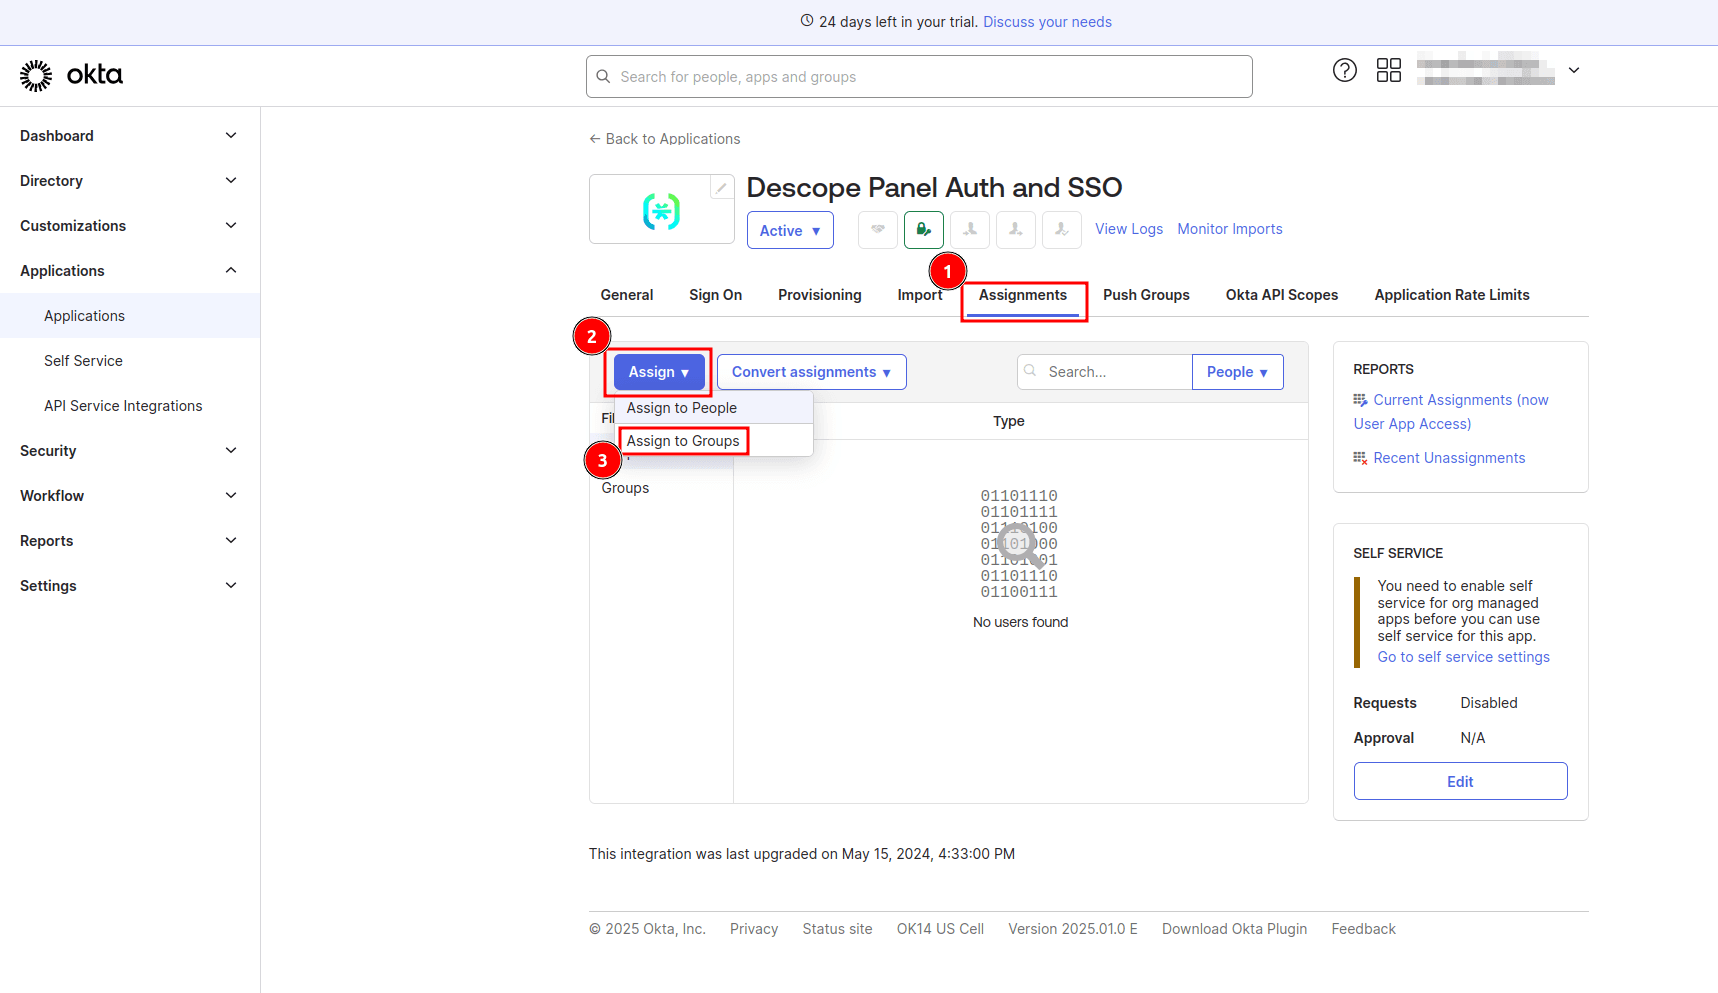
Task: Click the import-user icon beside the lock
Action: click(969, 229)
